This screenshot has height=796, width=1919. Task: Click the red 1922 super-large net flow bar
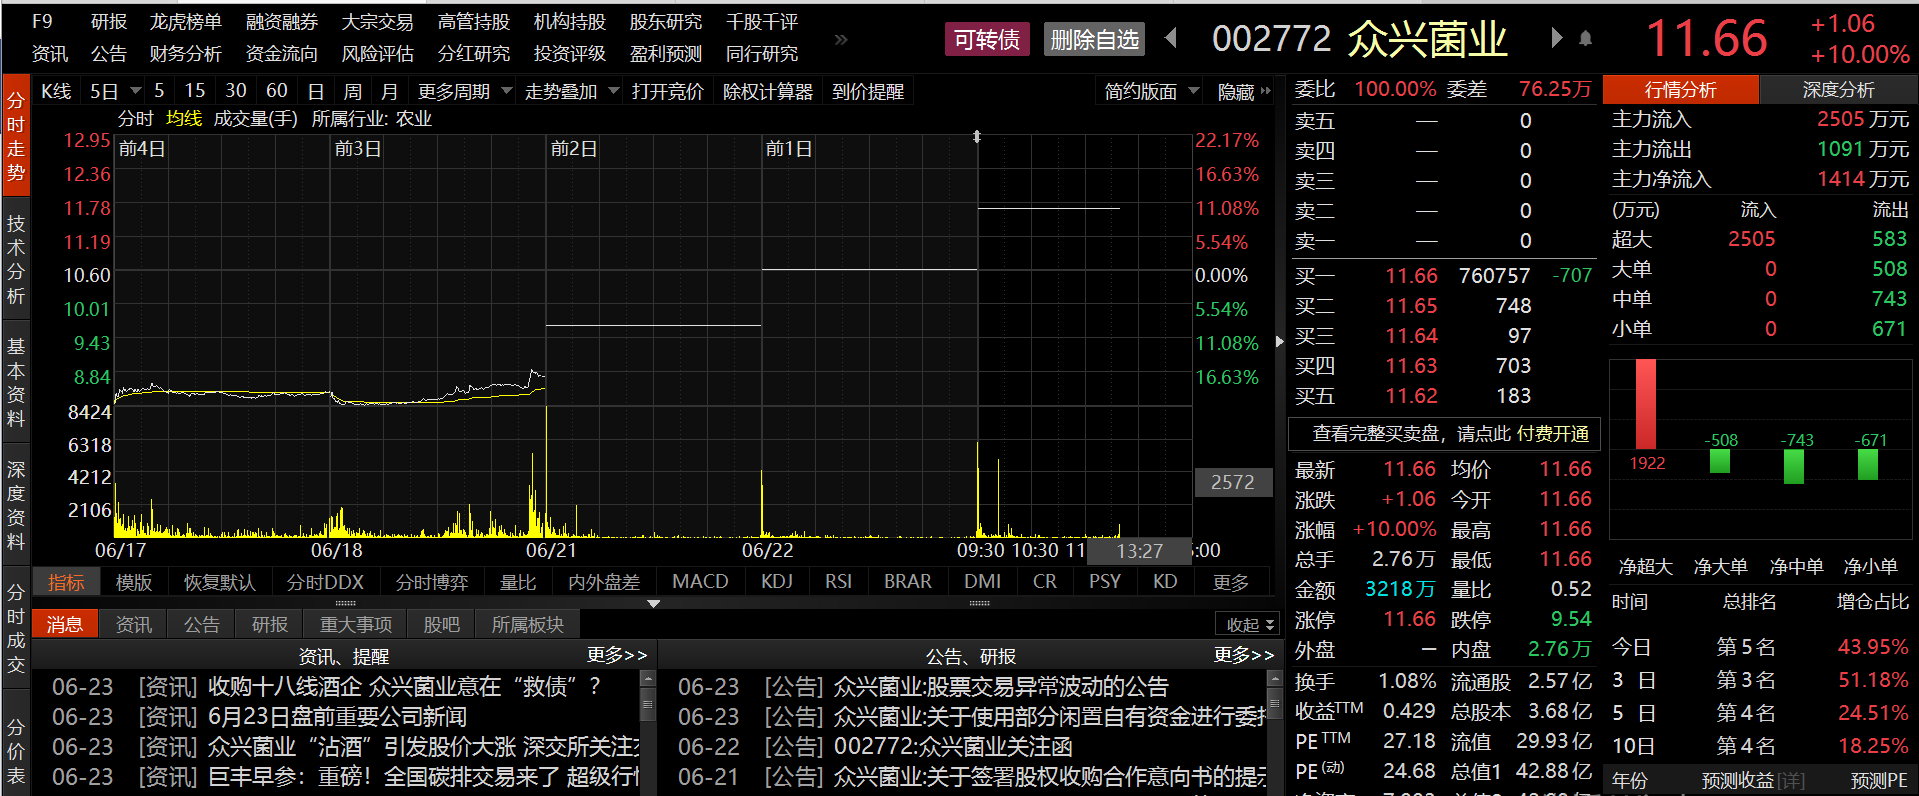click(1645, 404)
